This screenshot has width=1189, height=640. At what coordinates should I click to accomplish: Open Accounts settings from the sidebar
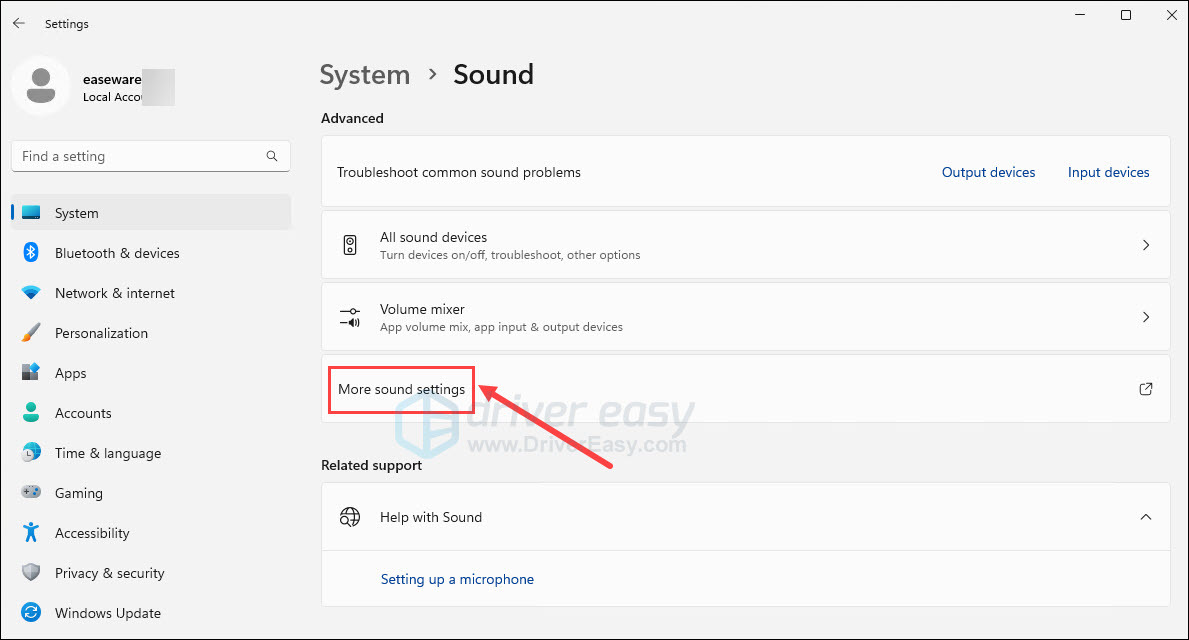(x=83, y=413)
